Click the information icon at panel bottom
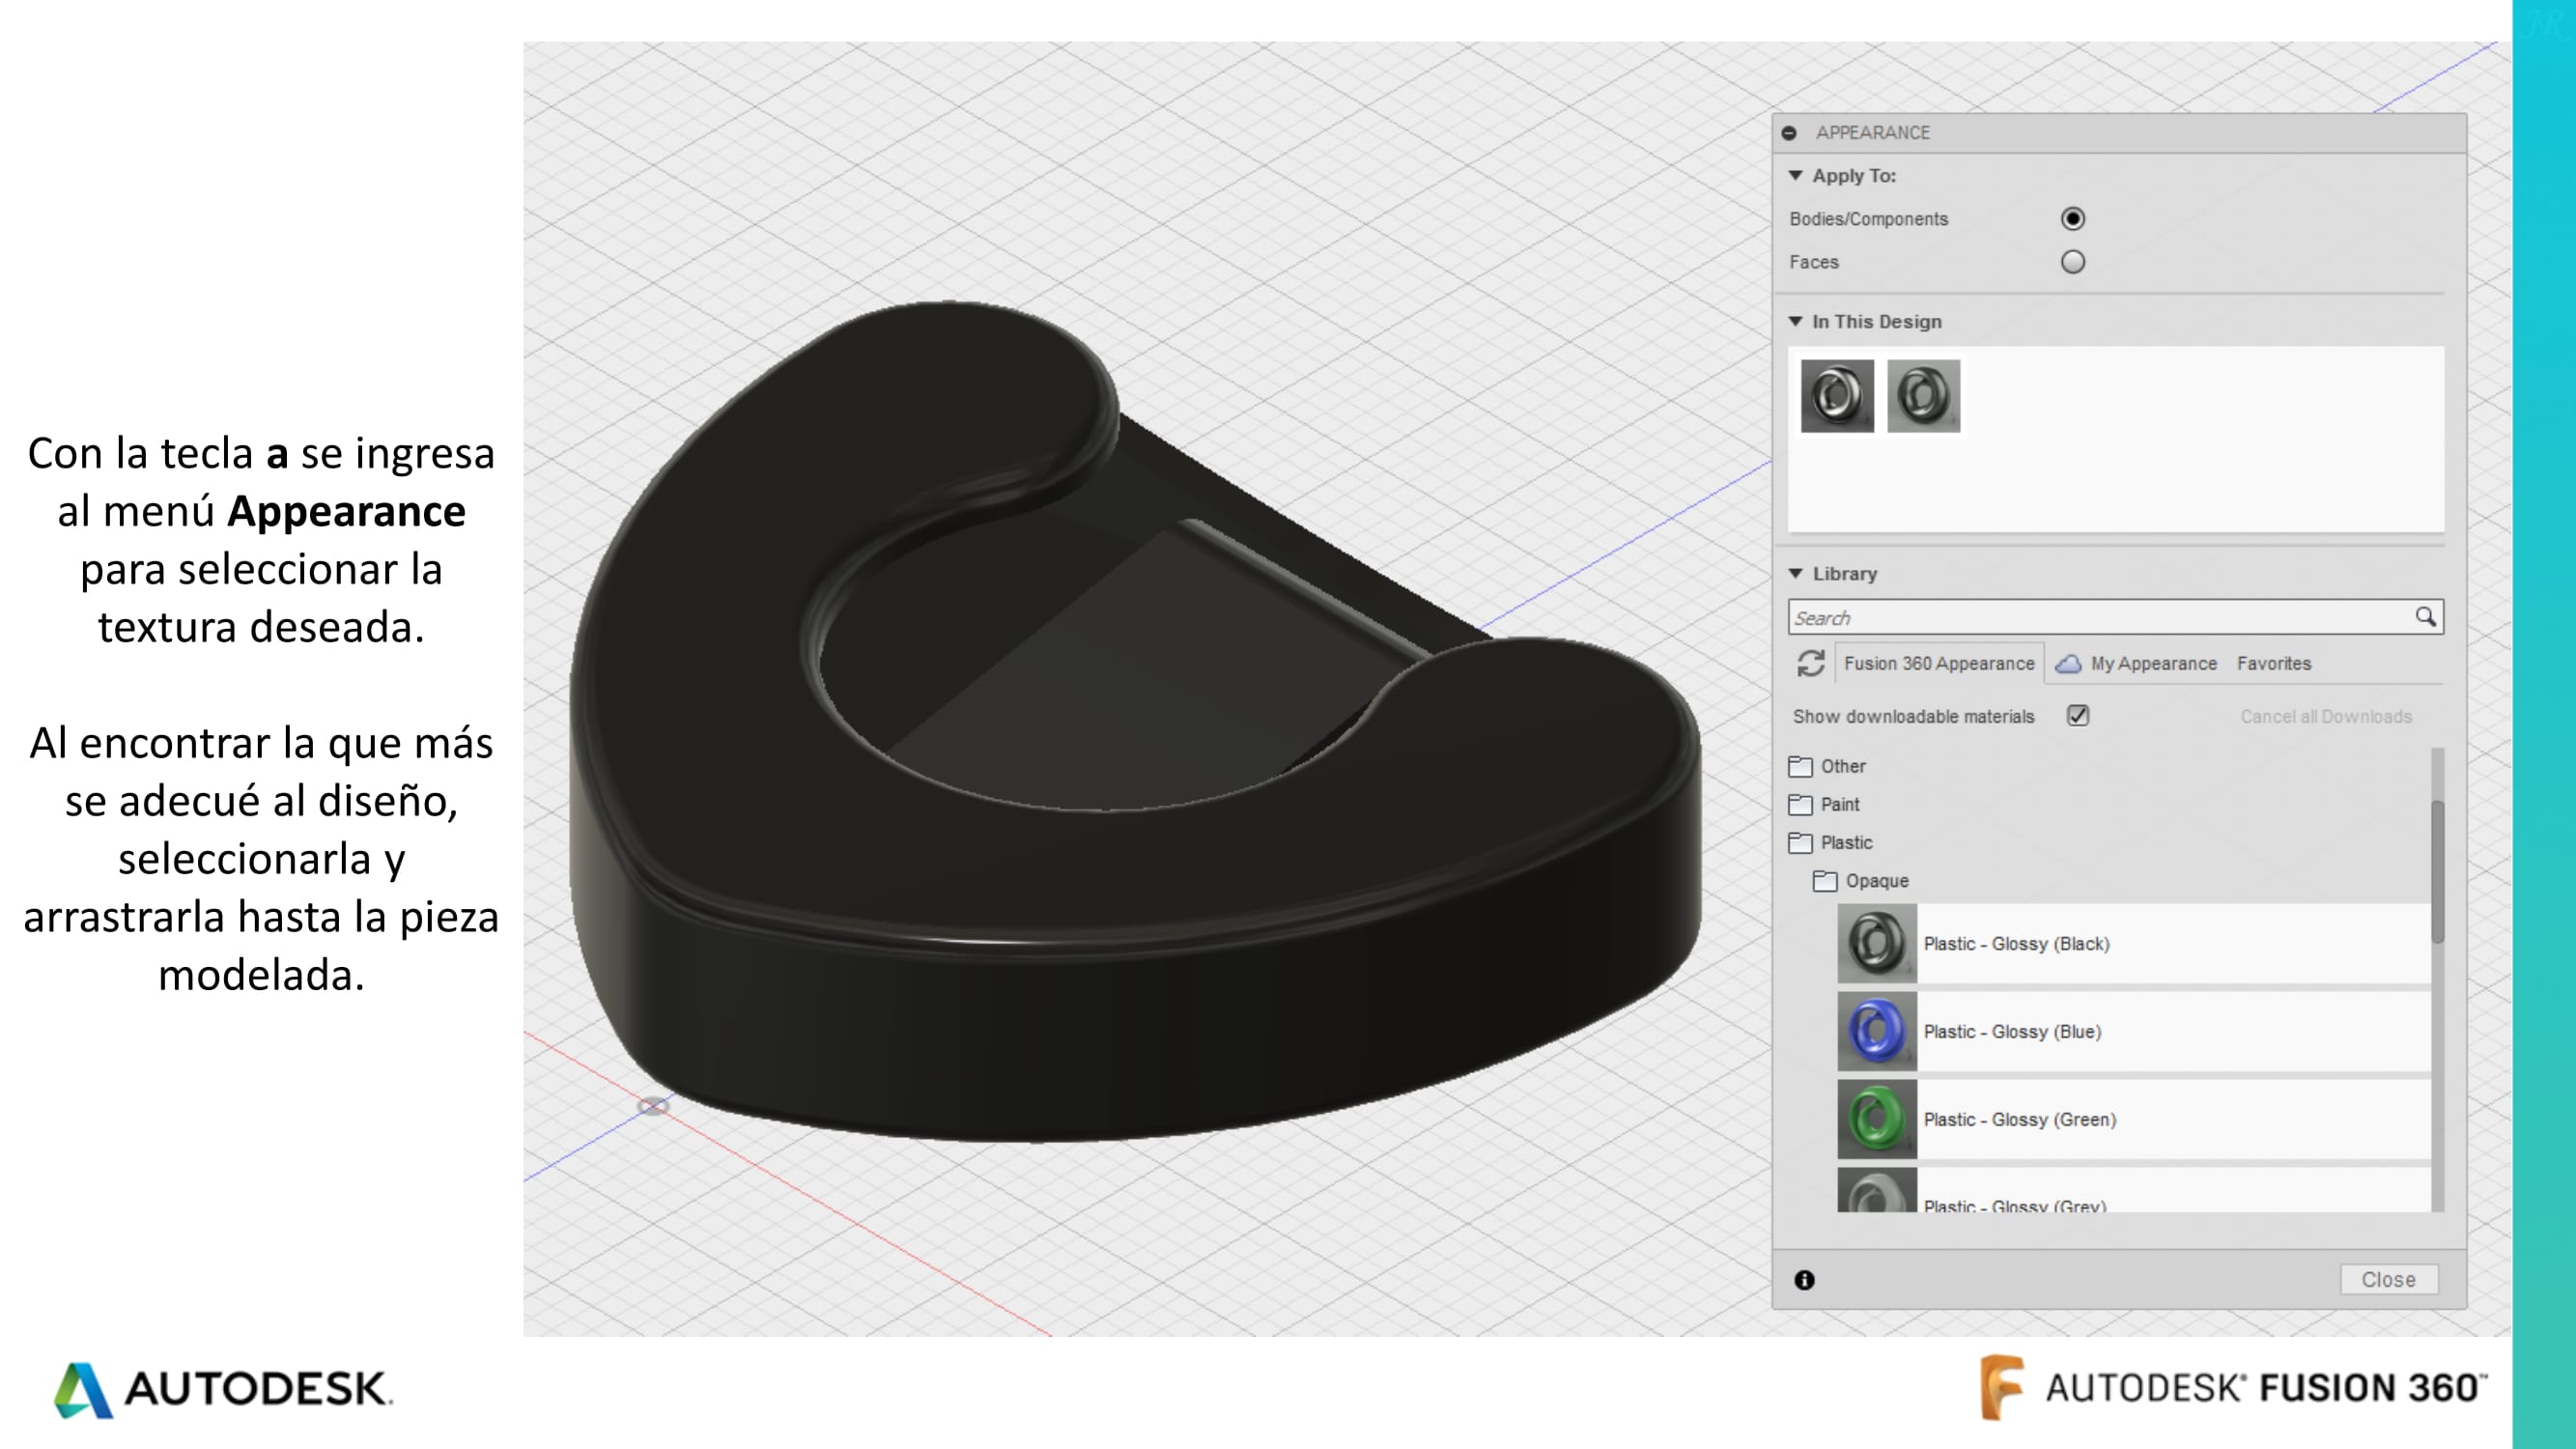Screen dimensions: 2576x1449 1804,1279
